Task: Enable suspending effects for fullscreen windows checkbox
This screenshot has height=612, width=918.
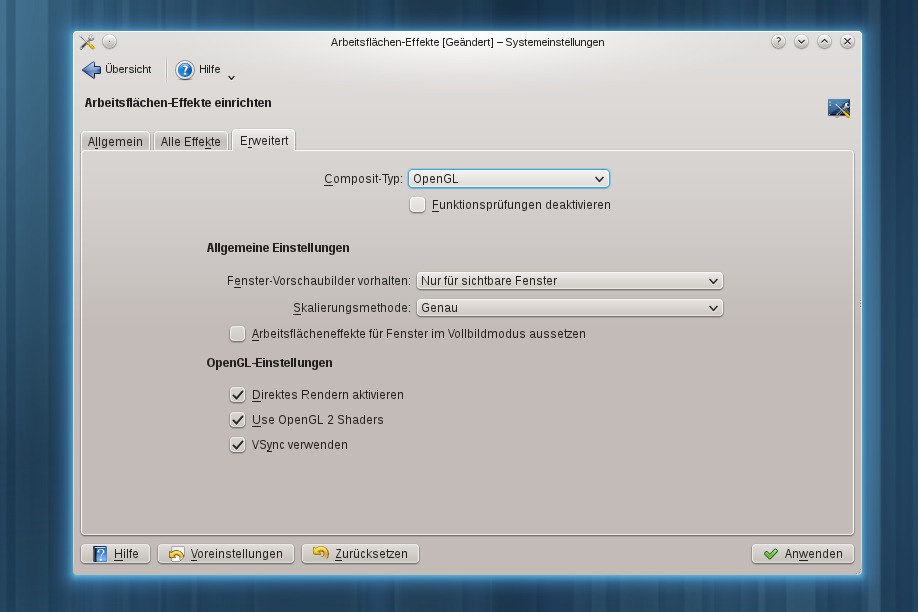Action: tap(237, 333)
